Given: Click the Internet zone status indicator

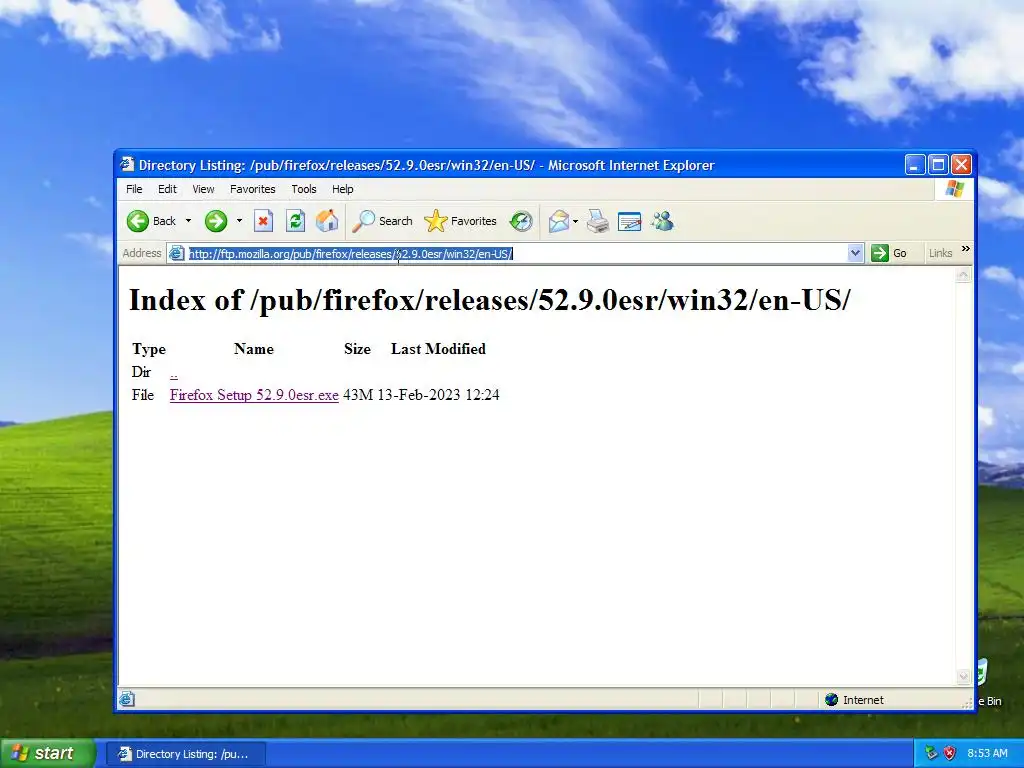Looking at the screenshot, I should coord(854,700).
